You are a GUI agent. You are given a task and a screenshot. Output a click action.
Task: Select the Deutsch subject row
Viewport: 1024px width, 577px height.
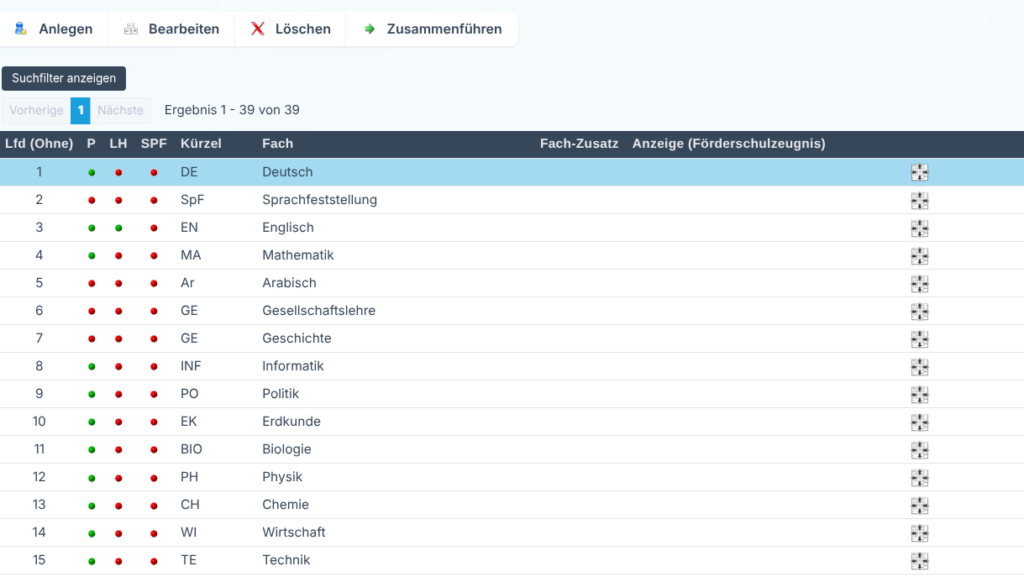point(512,172)
